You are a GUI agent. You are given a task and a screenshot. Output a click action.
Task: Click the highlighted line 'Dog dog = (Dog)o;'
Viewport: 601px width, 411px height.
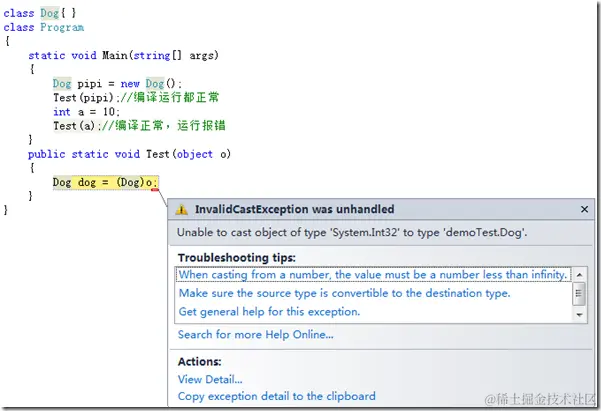(105, 182)
